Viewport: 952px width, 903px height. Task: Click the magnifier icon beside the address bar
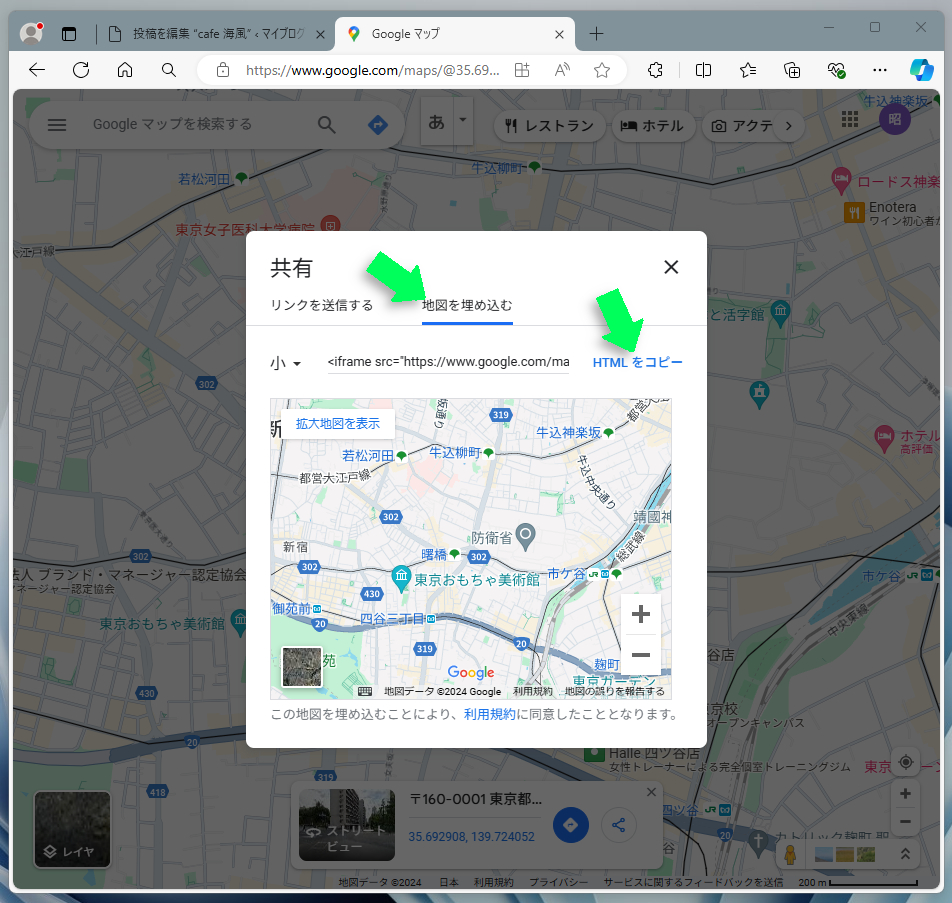pos(169,70)
